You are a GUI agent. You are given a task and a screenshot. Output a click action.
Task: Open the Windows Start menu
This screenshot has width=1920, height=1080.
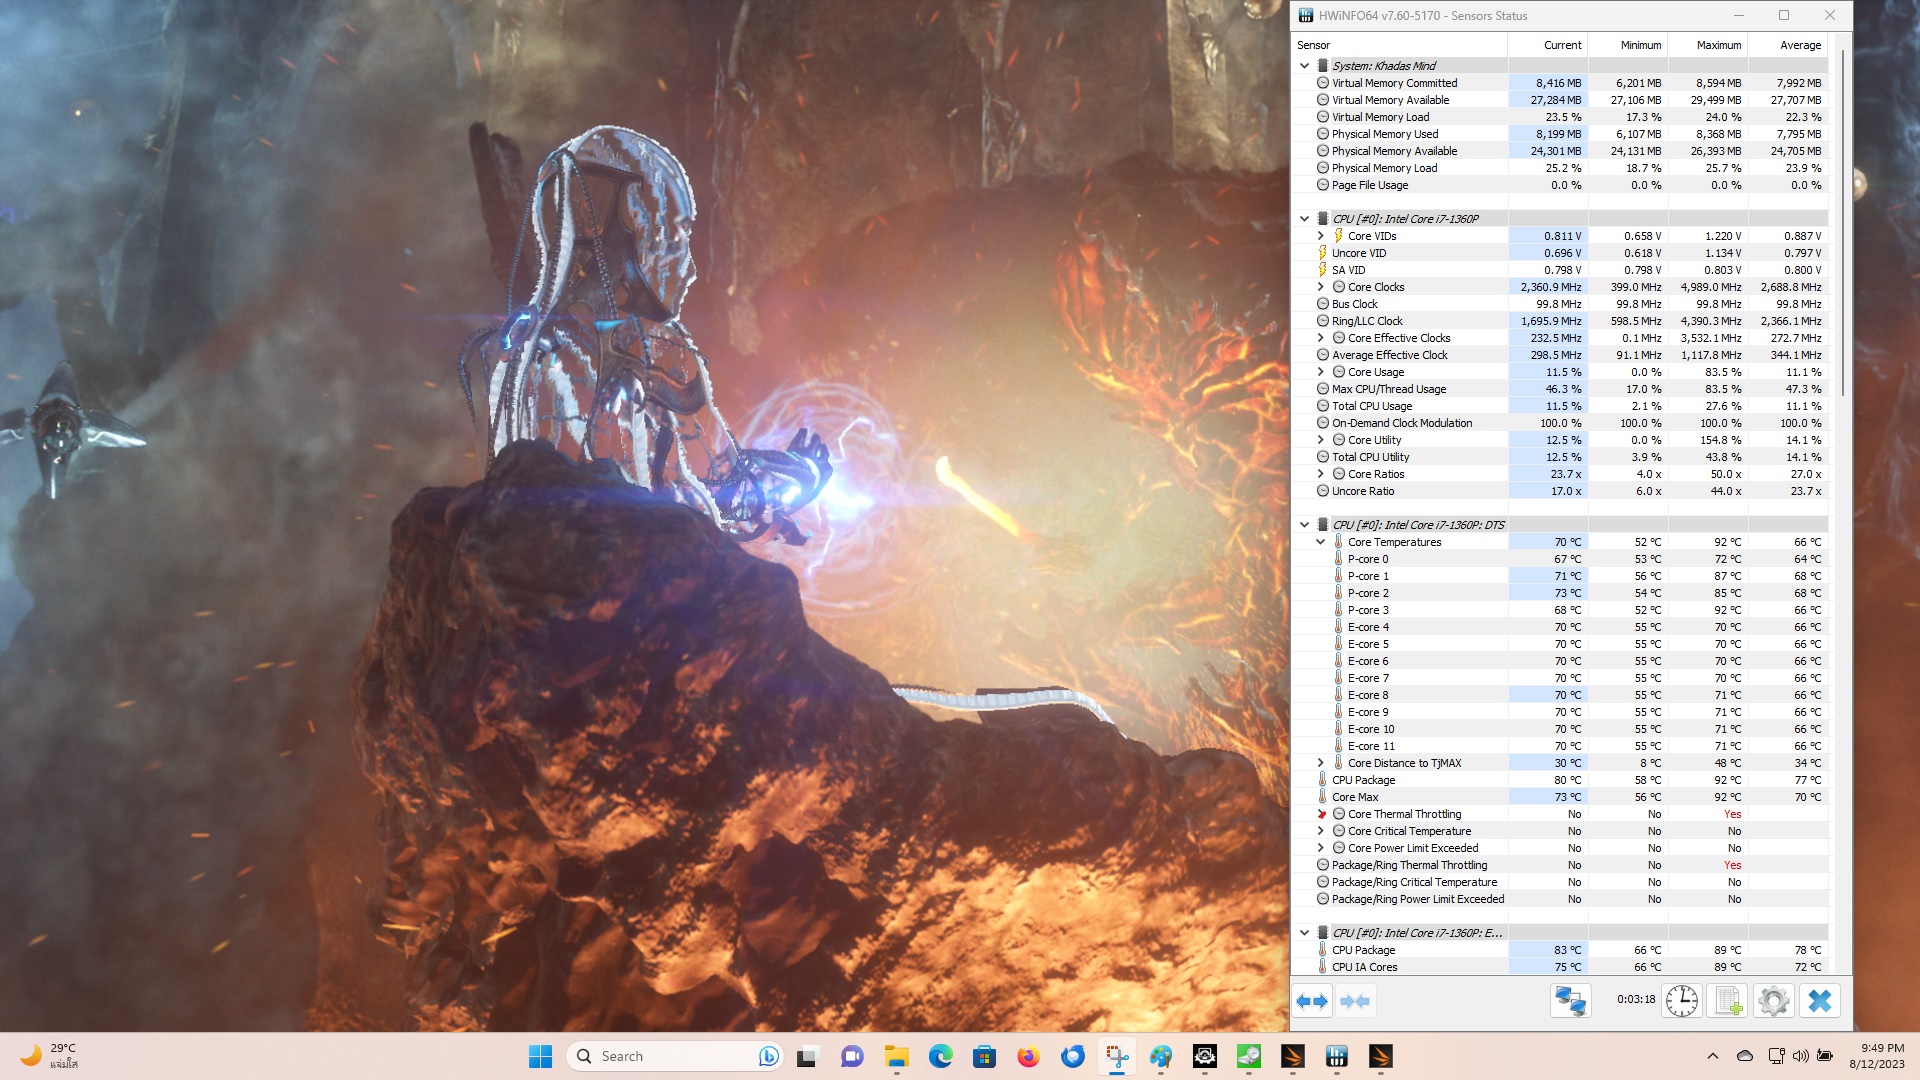[x=540, y=1056]
